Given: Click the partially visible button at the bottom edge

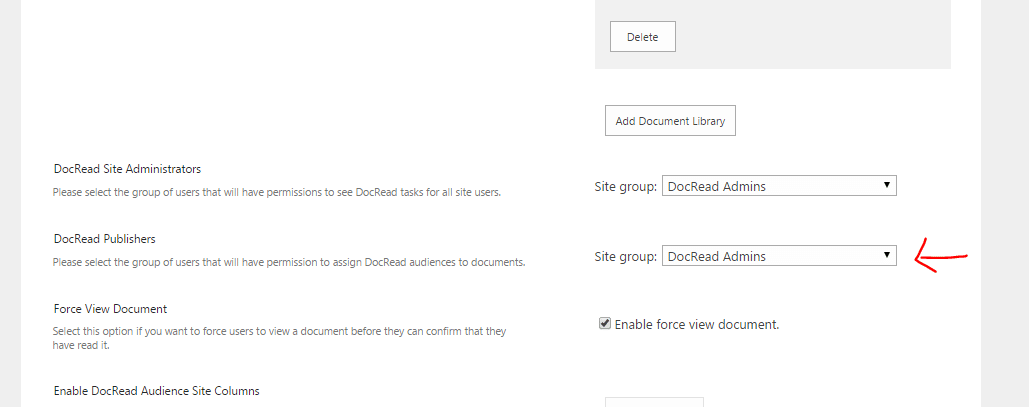Looking at the screenshot, I should click(x=654, y=402).
